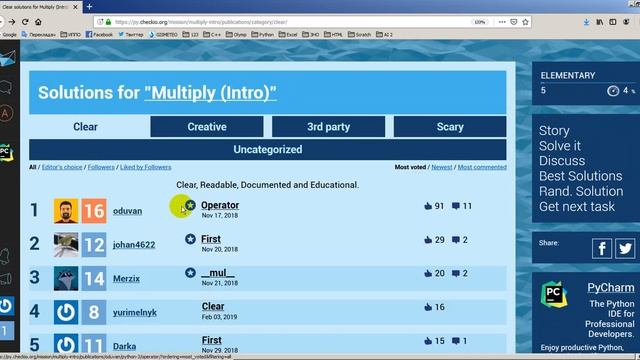Expand the Python bookmarks folder
Viewport: 640px width, 360px height.
coord(262,35)
